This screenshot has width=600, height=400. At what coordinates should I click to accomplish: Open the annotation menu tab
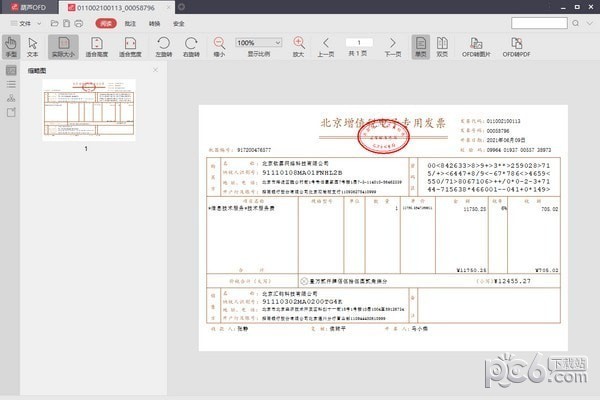(130, 24)
